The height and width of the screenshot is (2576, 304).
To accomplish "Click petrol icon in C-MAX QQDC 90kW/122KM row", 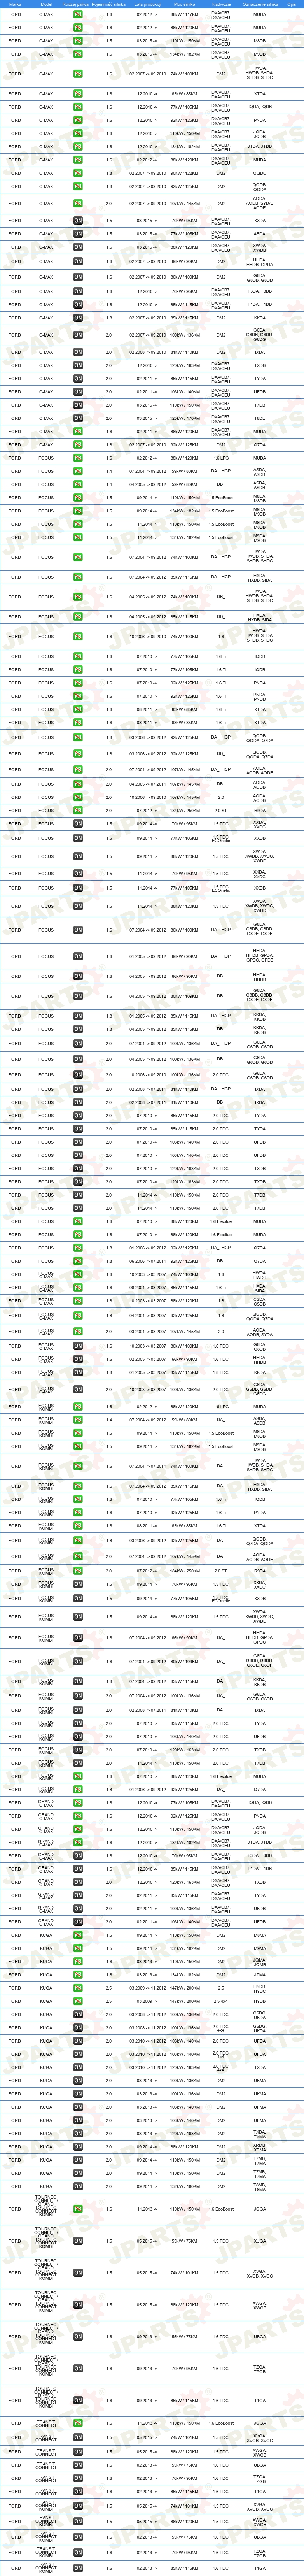I will coord(78,173).
